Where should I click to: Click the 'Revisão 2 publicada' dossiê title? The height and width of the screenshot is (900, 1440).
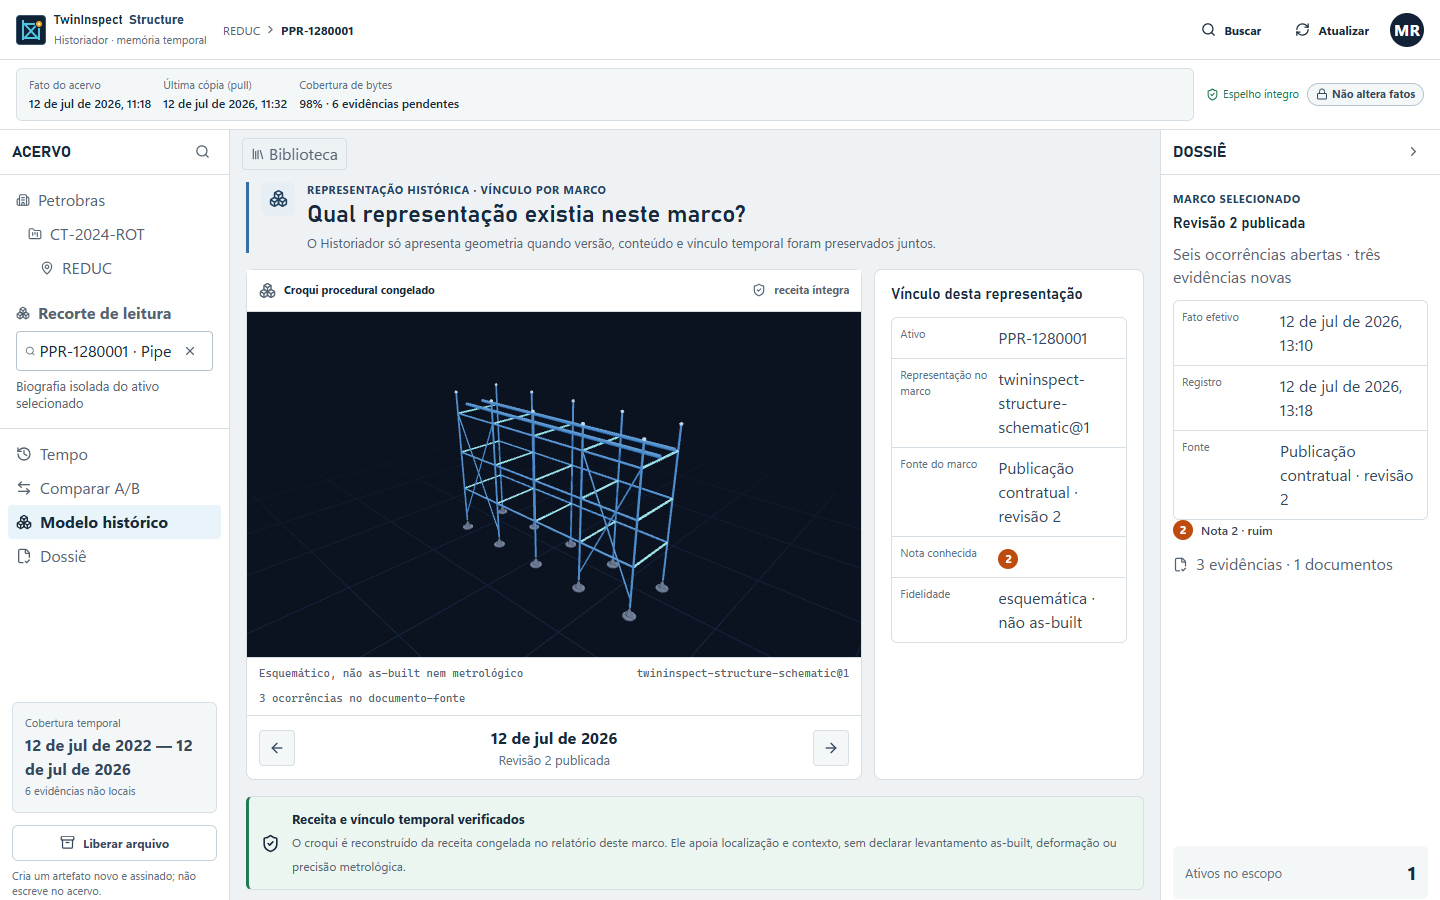1239,223
